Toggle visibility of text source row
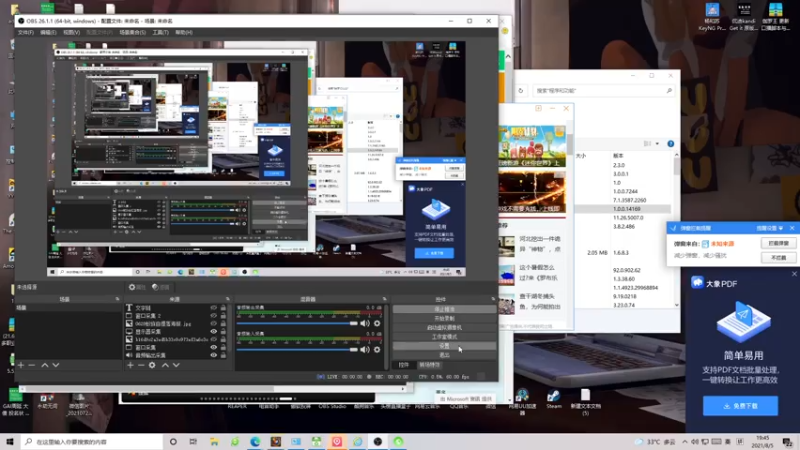The image size is (800, 450). tap(213, 308)
